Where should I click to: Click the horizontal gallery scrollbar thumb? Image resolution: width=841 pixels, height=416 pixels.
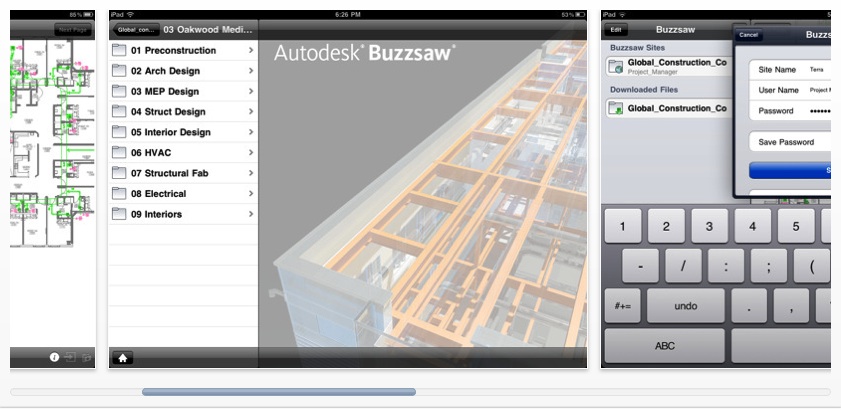coord(279,392)
